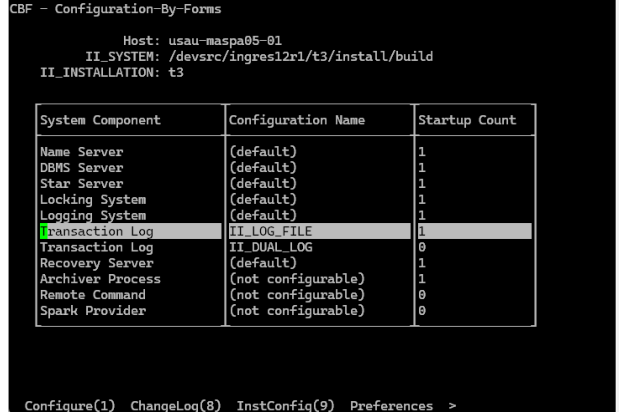Expand more menu options with > arrow

tap(453, 405)
